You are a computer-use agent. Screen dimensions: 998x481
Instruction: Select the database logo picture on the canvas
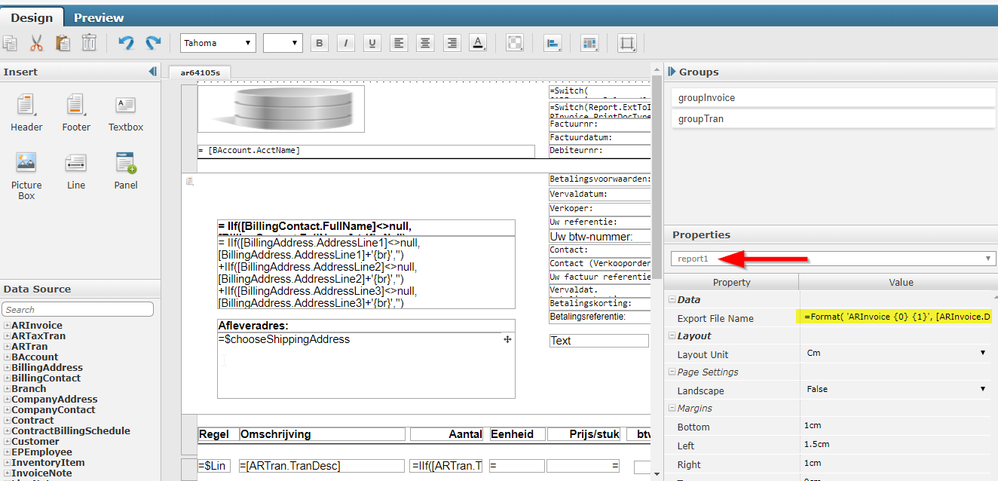[x=281, y=109]
